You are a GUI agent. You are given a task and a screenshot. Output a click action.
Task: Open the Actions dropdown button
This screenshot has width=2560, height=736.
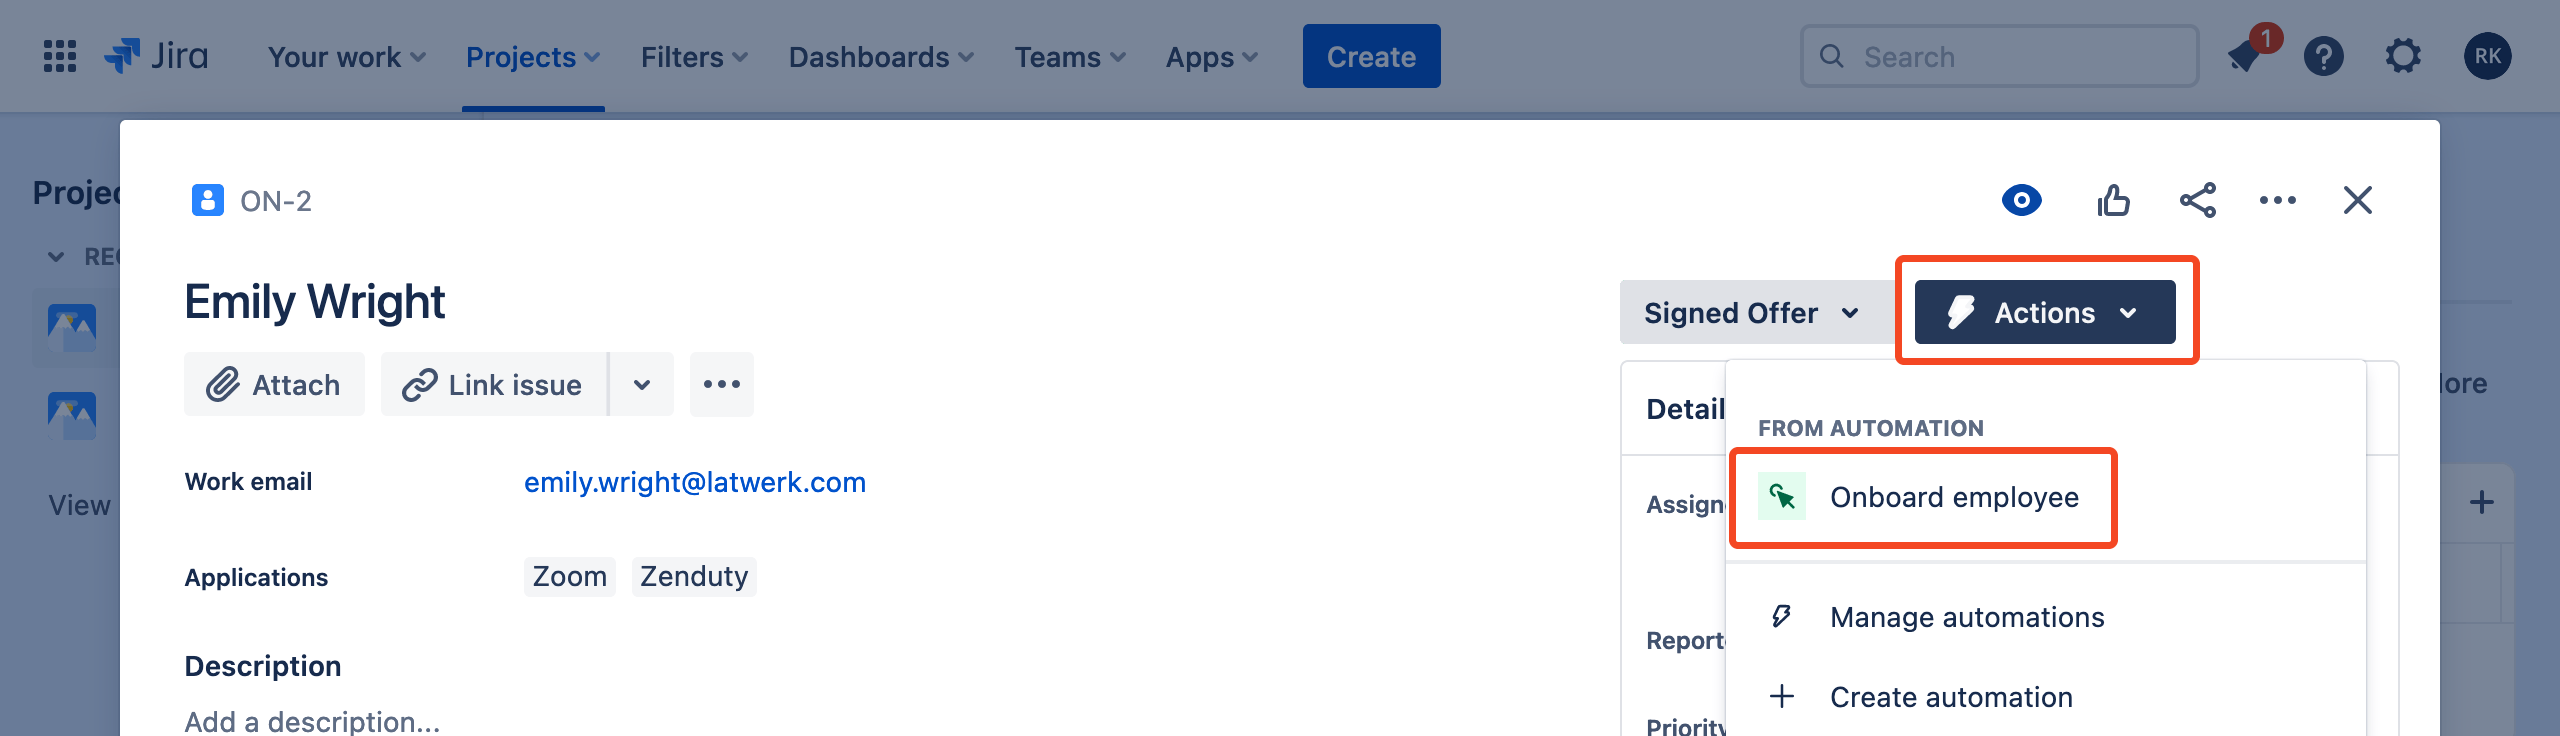pos(2045,312)
